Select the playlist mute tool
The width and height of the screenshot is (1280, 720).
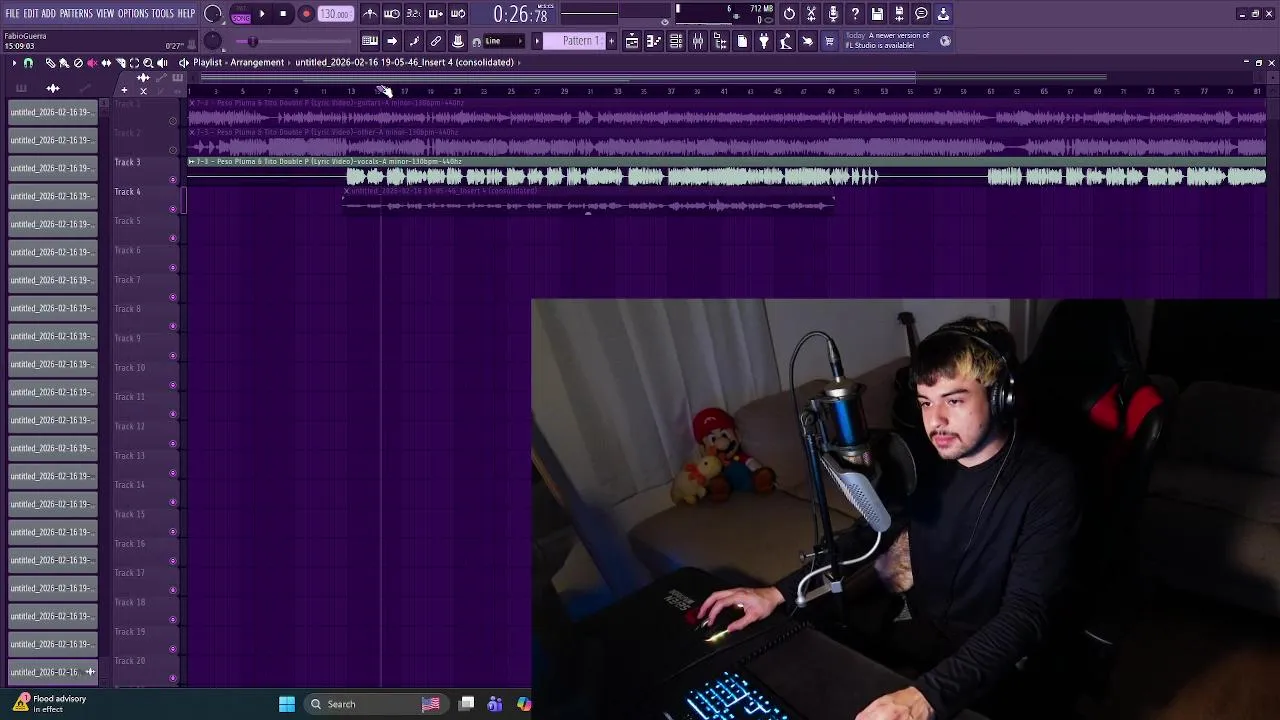pyautogui.click(x=92, y=63)
